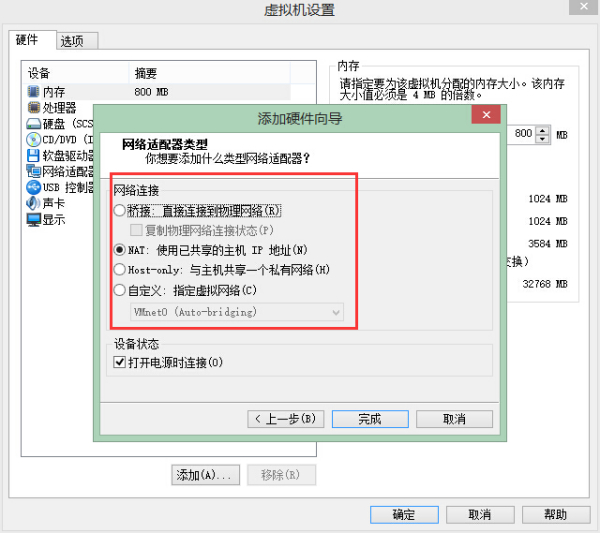The width and height of the screenshot is (600, 533).
Task: Click 取消 in the add hardware wizard
Action: pyautogui.click(x=454, y=419)
